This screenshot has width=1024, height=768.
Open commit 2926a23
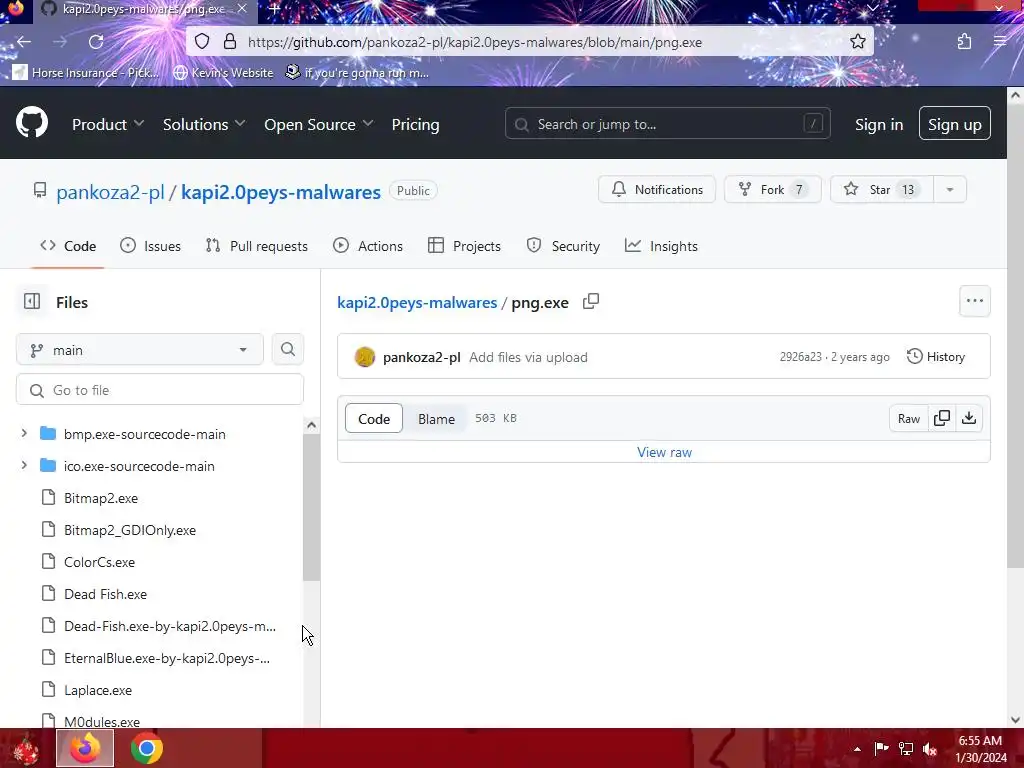coord(800,357)
